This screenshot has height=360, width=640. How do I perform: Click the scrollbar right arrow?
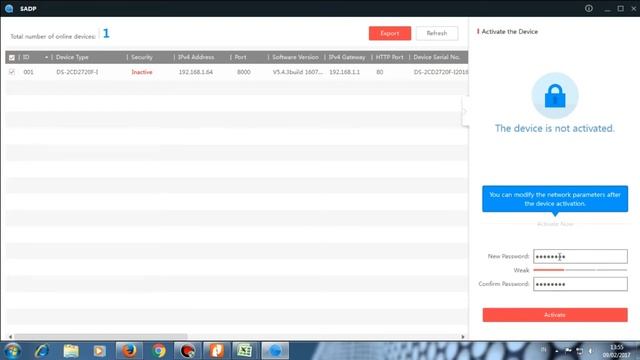pos(462,337)
